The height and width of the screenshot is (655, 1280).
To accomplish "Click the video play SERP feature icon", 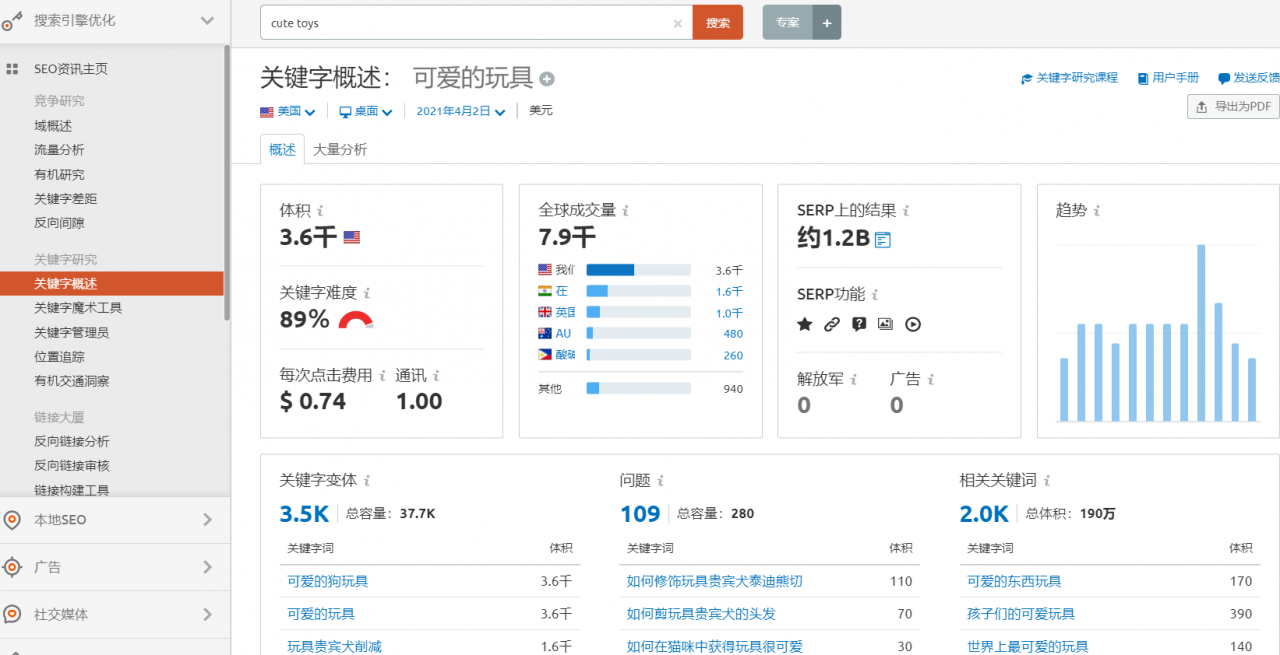I will (913, 324).
